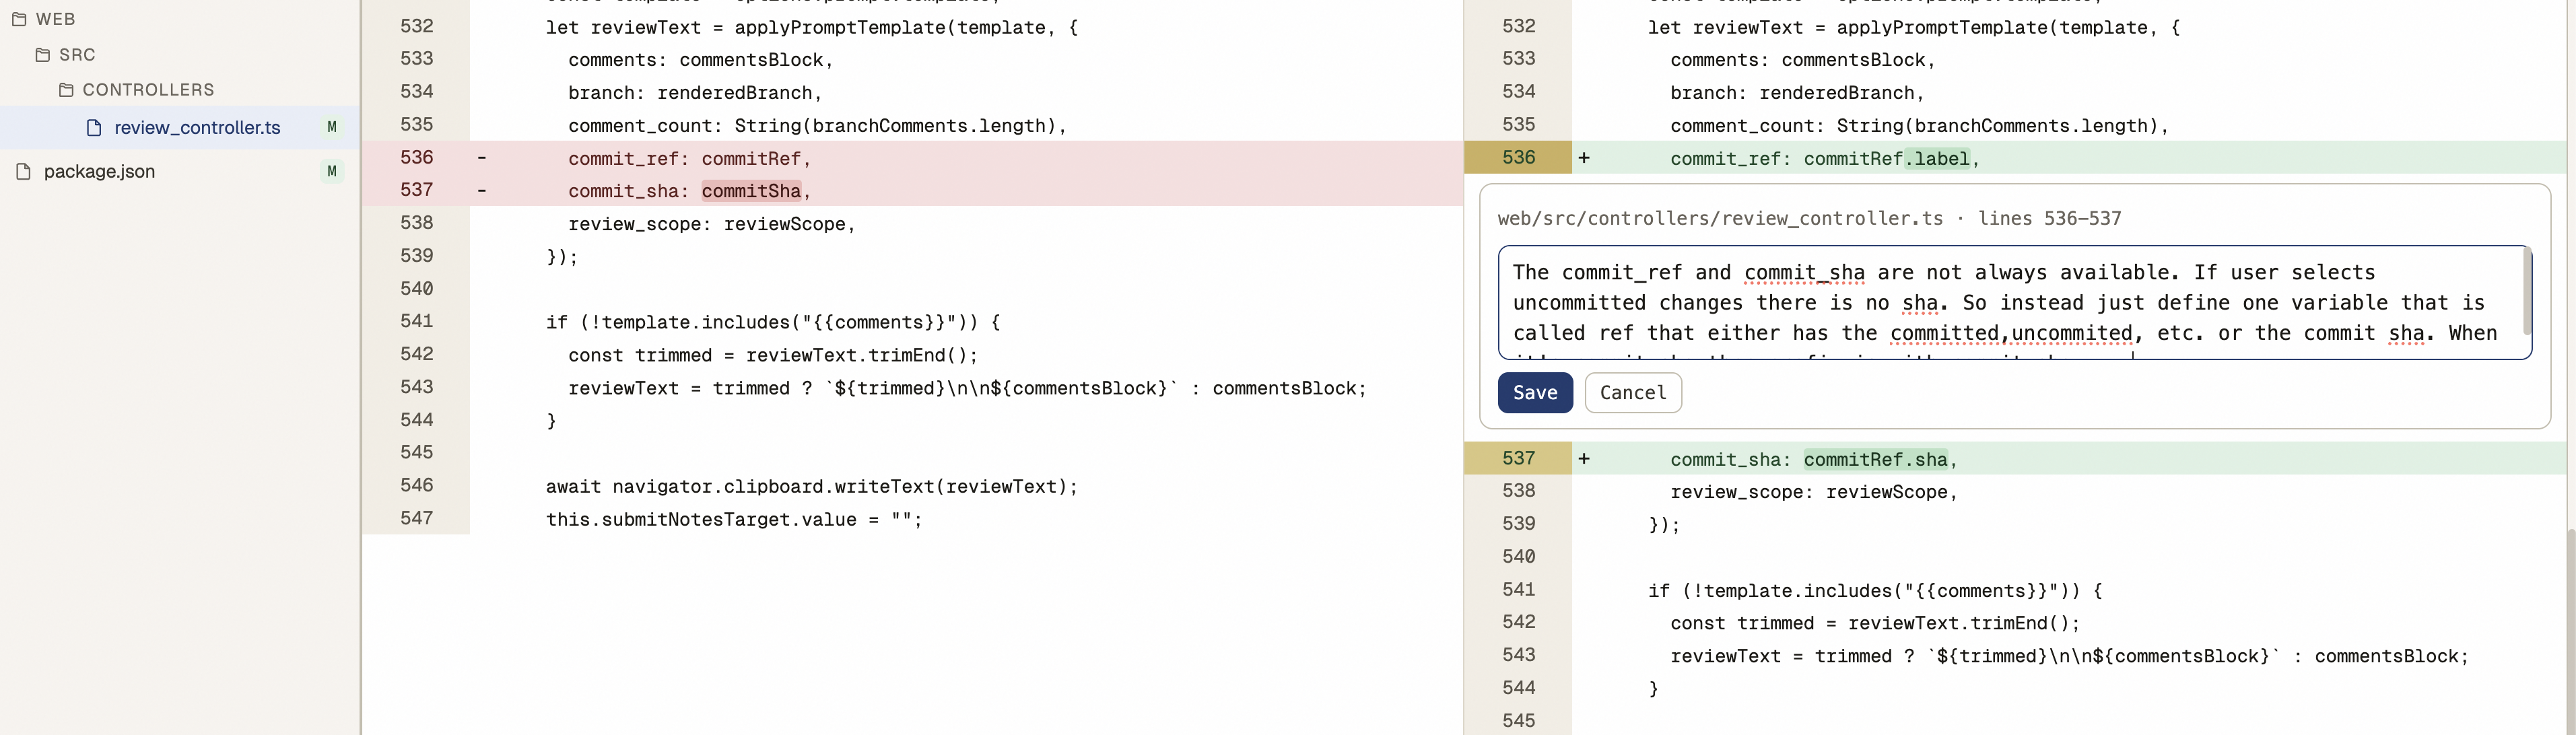
Task: Click the file path header above the comment
Action: (x=1809, y=218)
